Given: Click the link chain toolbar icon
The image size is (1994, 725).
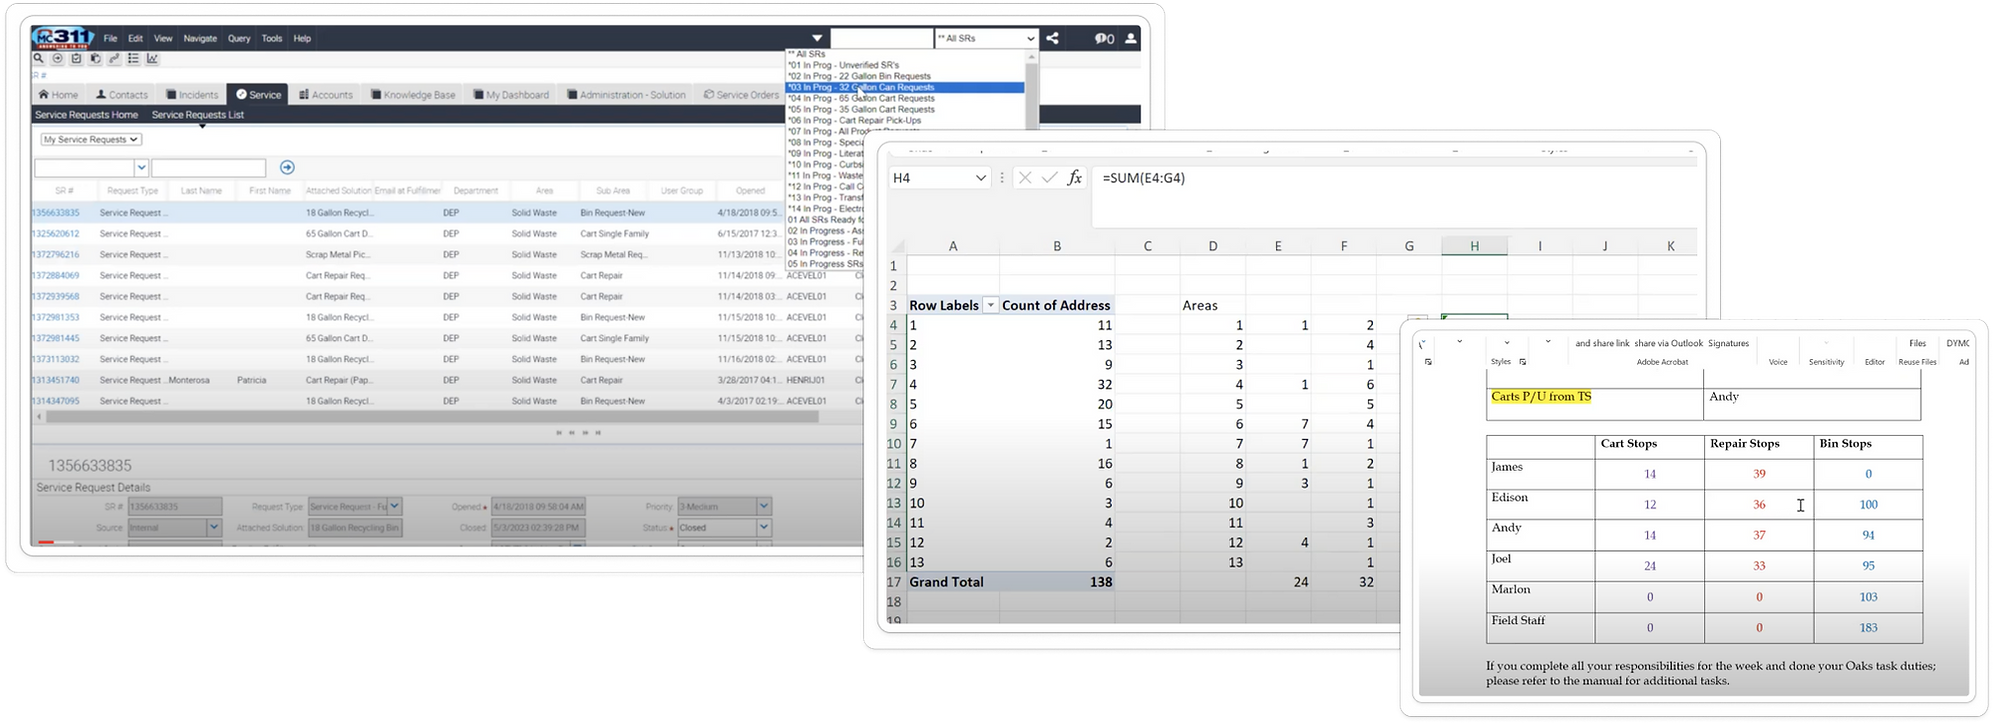Looking at the screenshot, I should [114, 59].
